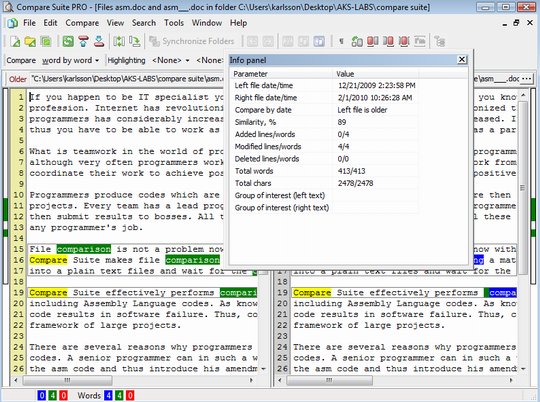The width and height of the screenshot is (540, 402).
Task: Click left pane horizontal scrollbar thumb
Action: point(67,380)
